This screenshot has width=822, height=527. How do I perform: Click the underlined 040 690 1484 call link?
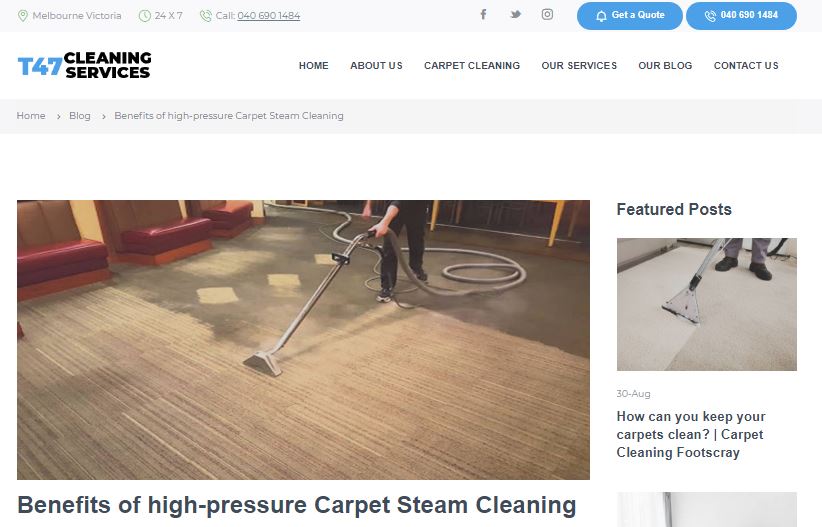click(x=268, y=16)
